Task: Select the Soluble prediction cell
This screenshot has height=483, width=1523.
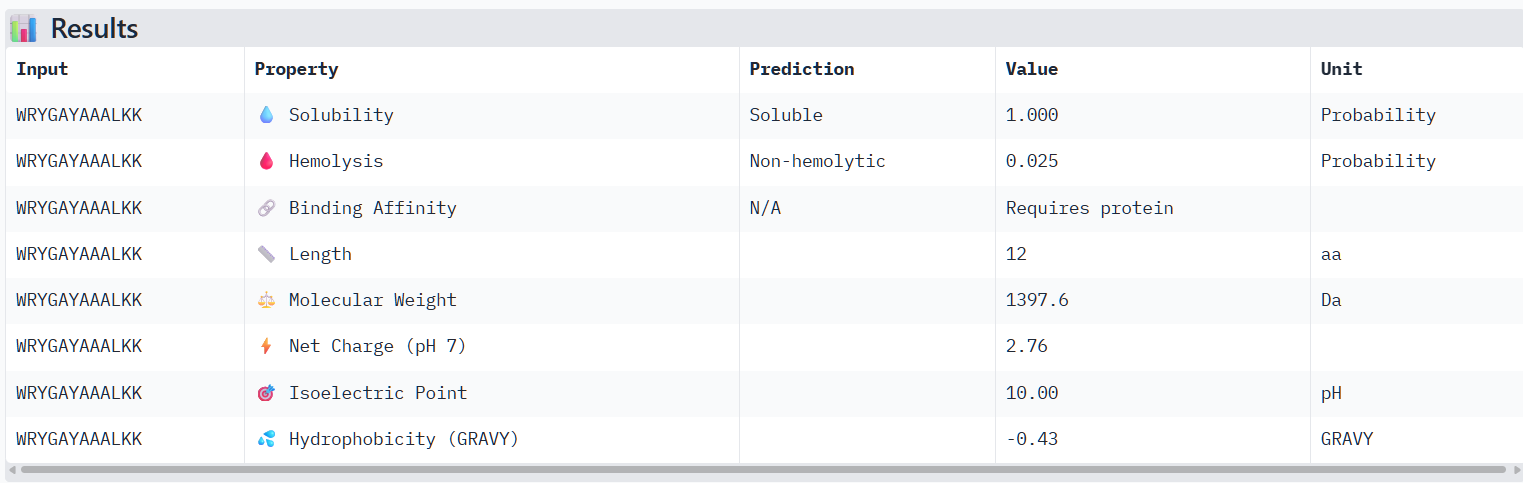Action: (786, 115)
